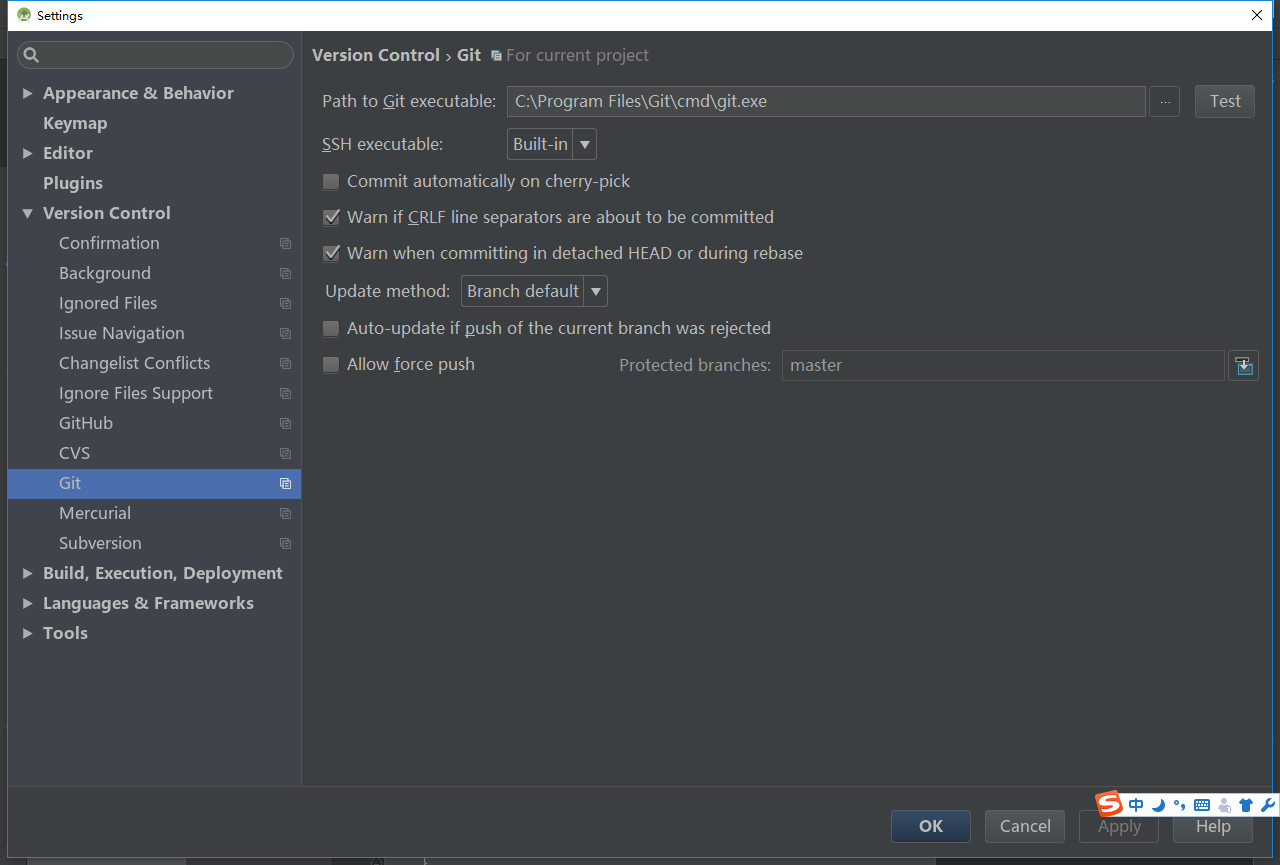
Task: Toggle the Chinese/English '中' mode icon
Action: 1136,805
